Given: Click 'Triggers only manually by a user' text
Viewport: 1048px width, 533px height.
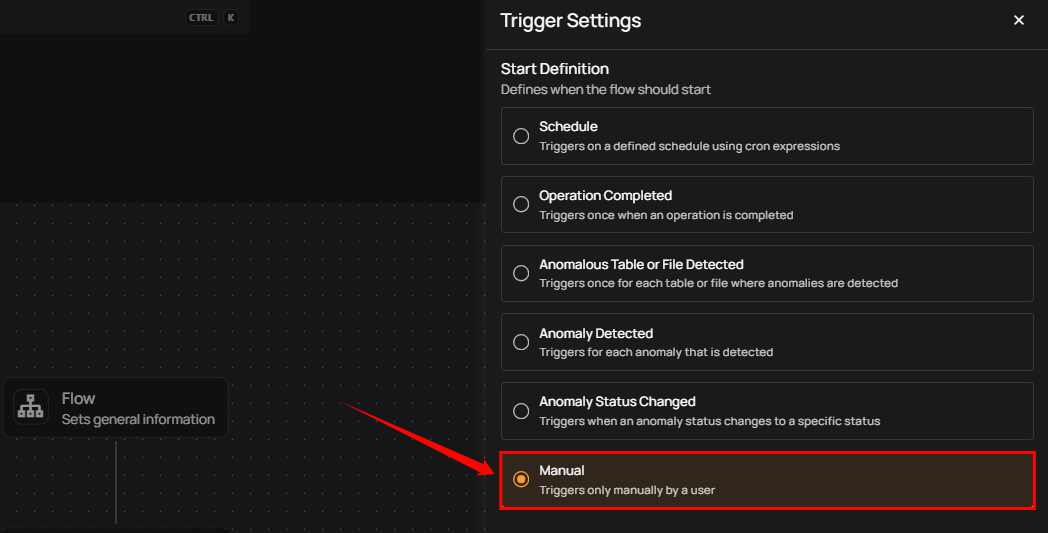Looking at the screenshot, I should click(627, 490).
